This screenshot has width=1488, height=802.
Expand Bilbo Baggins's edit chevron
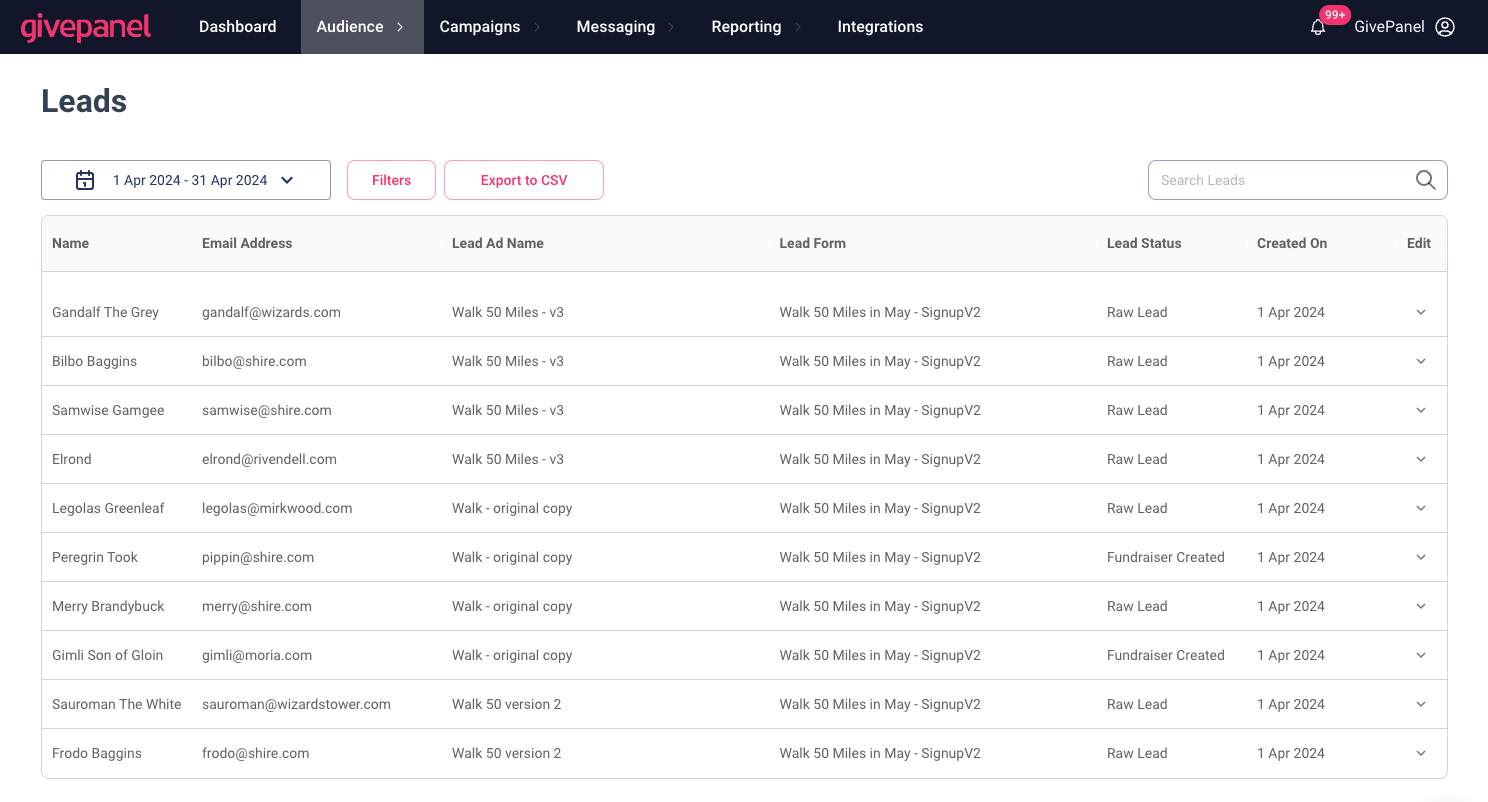[1421, 361]
